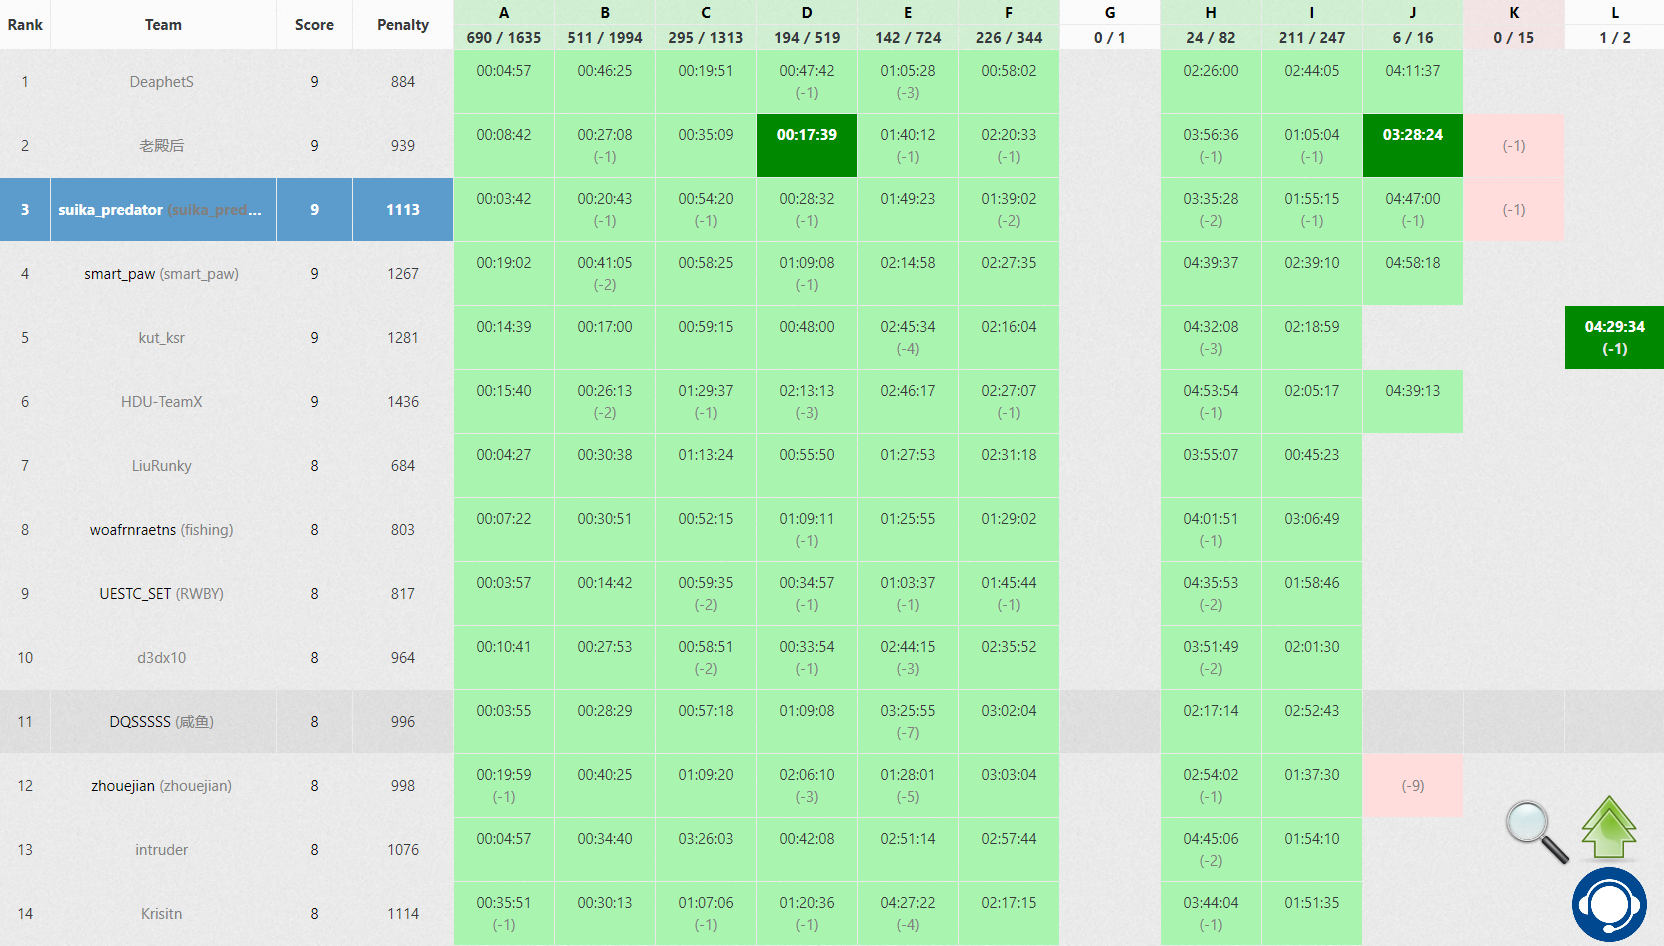Image resolution: width=1664 pixels, height=946 pixels.
Task: Click the Penalty column header
Action: 402,25
